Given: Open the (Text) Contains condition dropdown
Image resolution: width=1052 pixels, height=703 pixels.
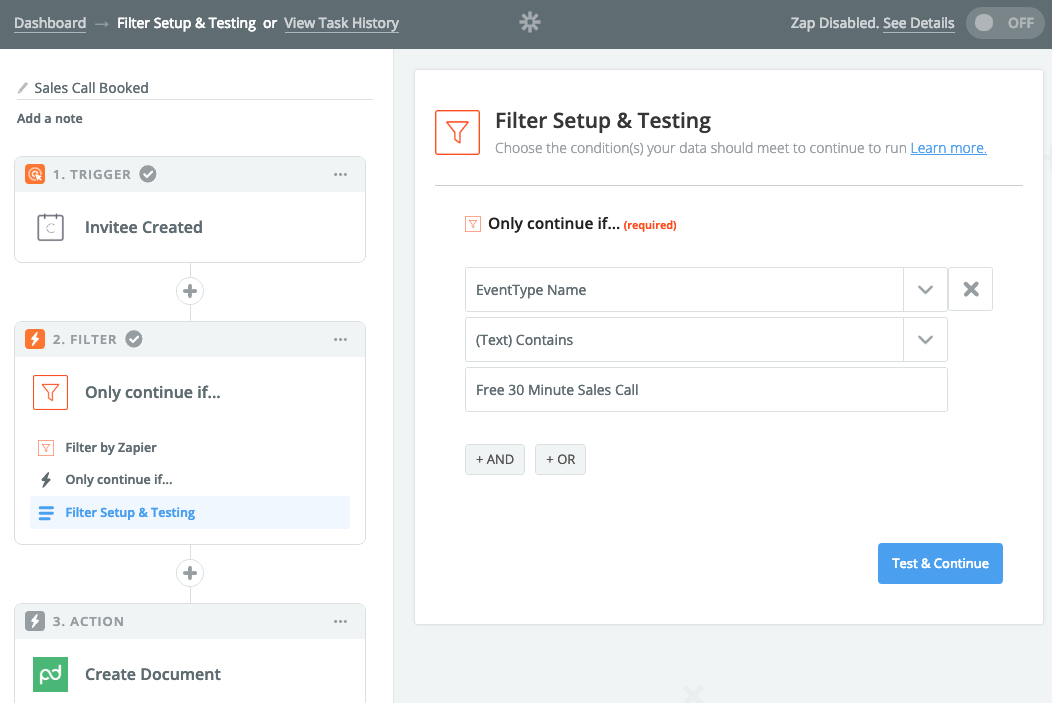Looking at the screenshot, I should pyautogui.click(x=925, y=340).
